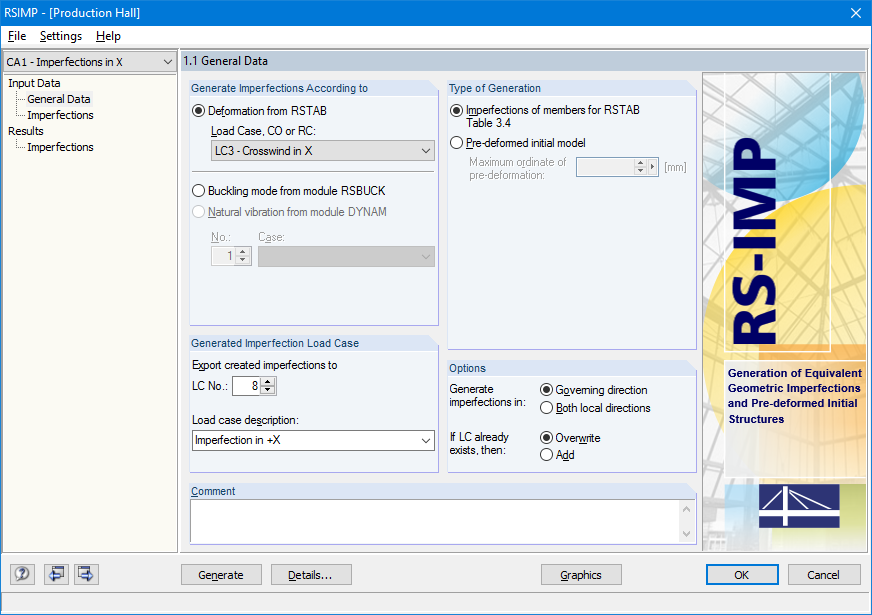Click the Input Data tree node
The image size is (872, 615).
coord(34,83)
